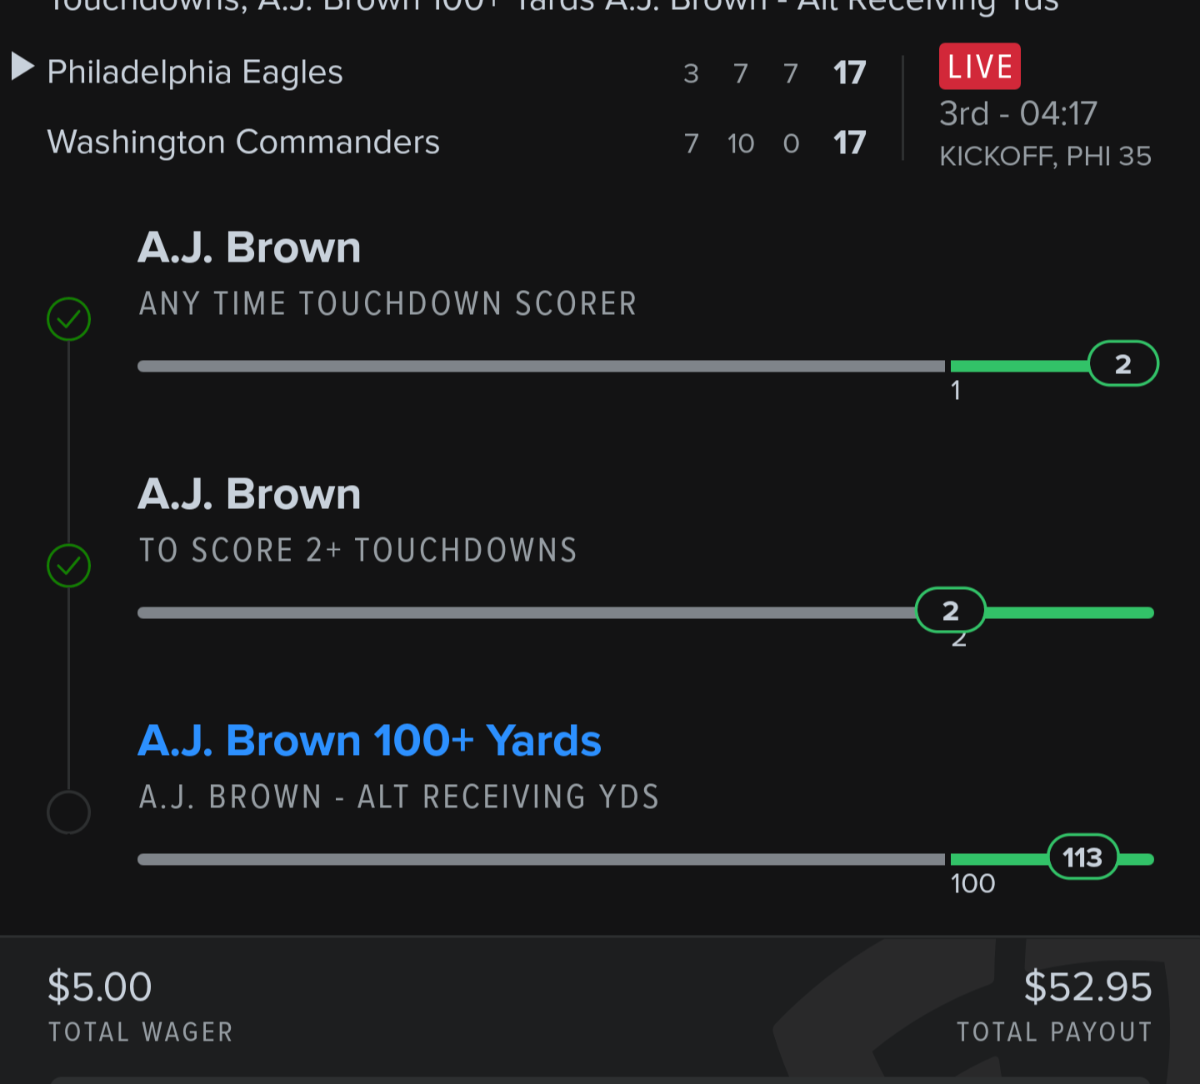Screen dimensions: 1200x1084
Task: Click the green check for Any Time Touchdown Scorer
Action: click(x=69, y=320)
